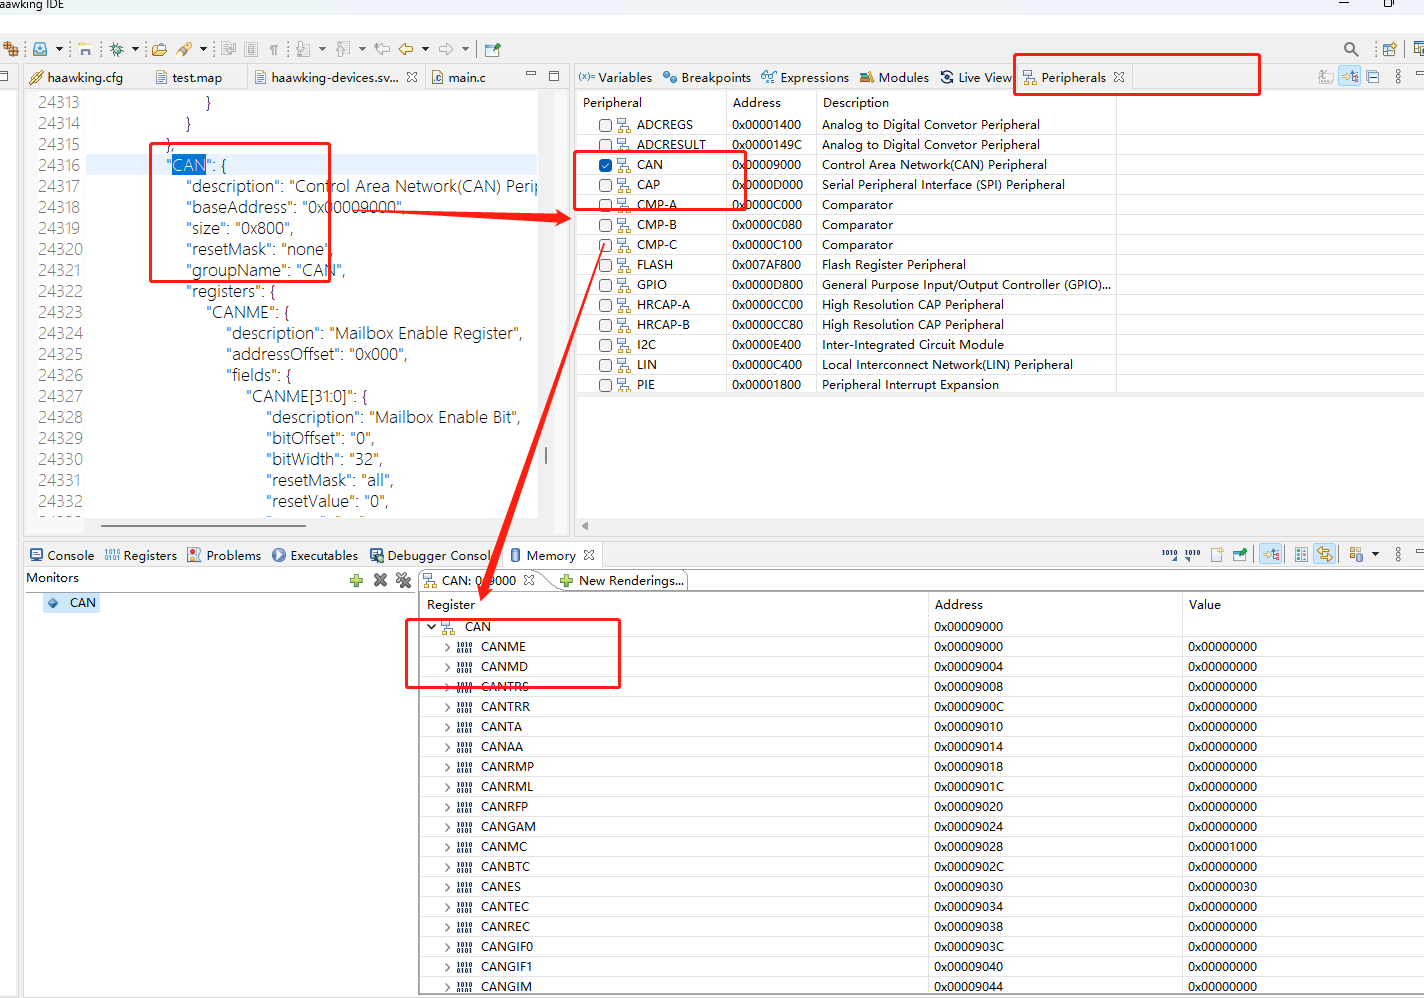The image size is (1424, 998).
Task: Check the FLASH peripheral checkbox
Action: click(x=605, y=265)
